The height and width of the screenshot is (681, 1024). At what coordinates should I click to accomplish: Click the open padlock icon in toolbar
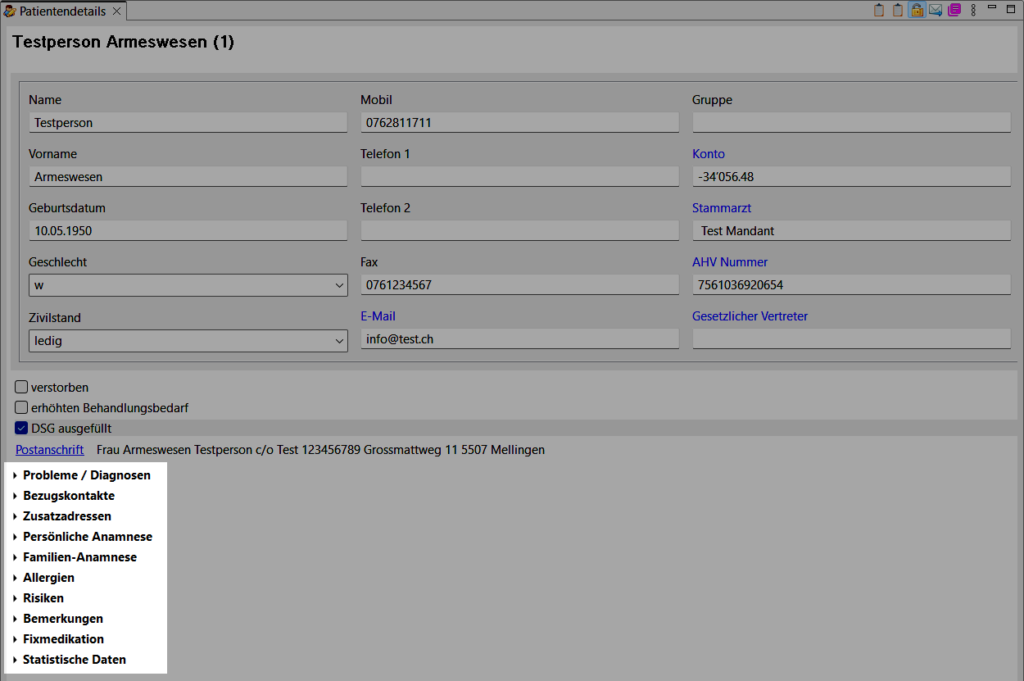pyautogui.click(x=916, y=10)
